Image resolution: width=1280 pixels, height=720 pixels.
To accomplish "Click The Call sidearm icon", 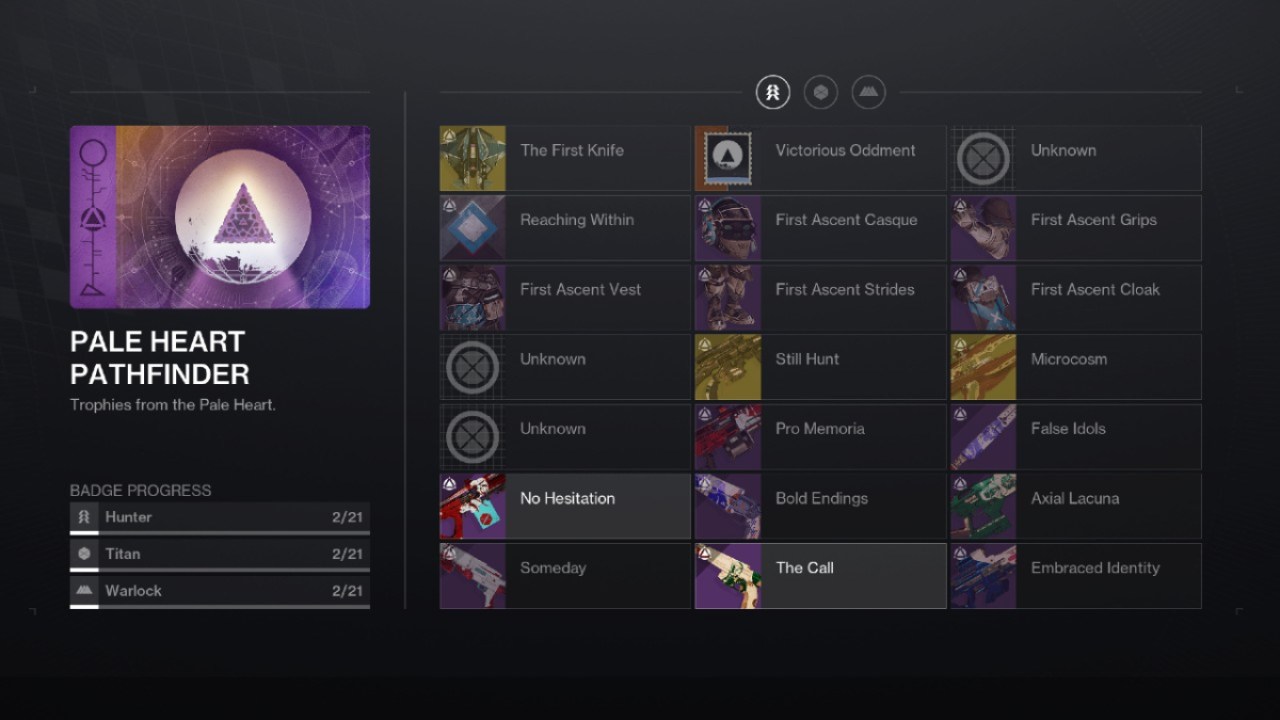I will tap(728, 576).
